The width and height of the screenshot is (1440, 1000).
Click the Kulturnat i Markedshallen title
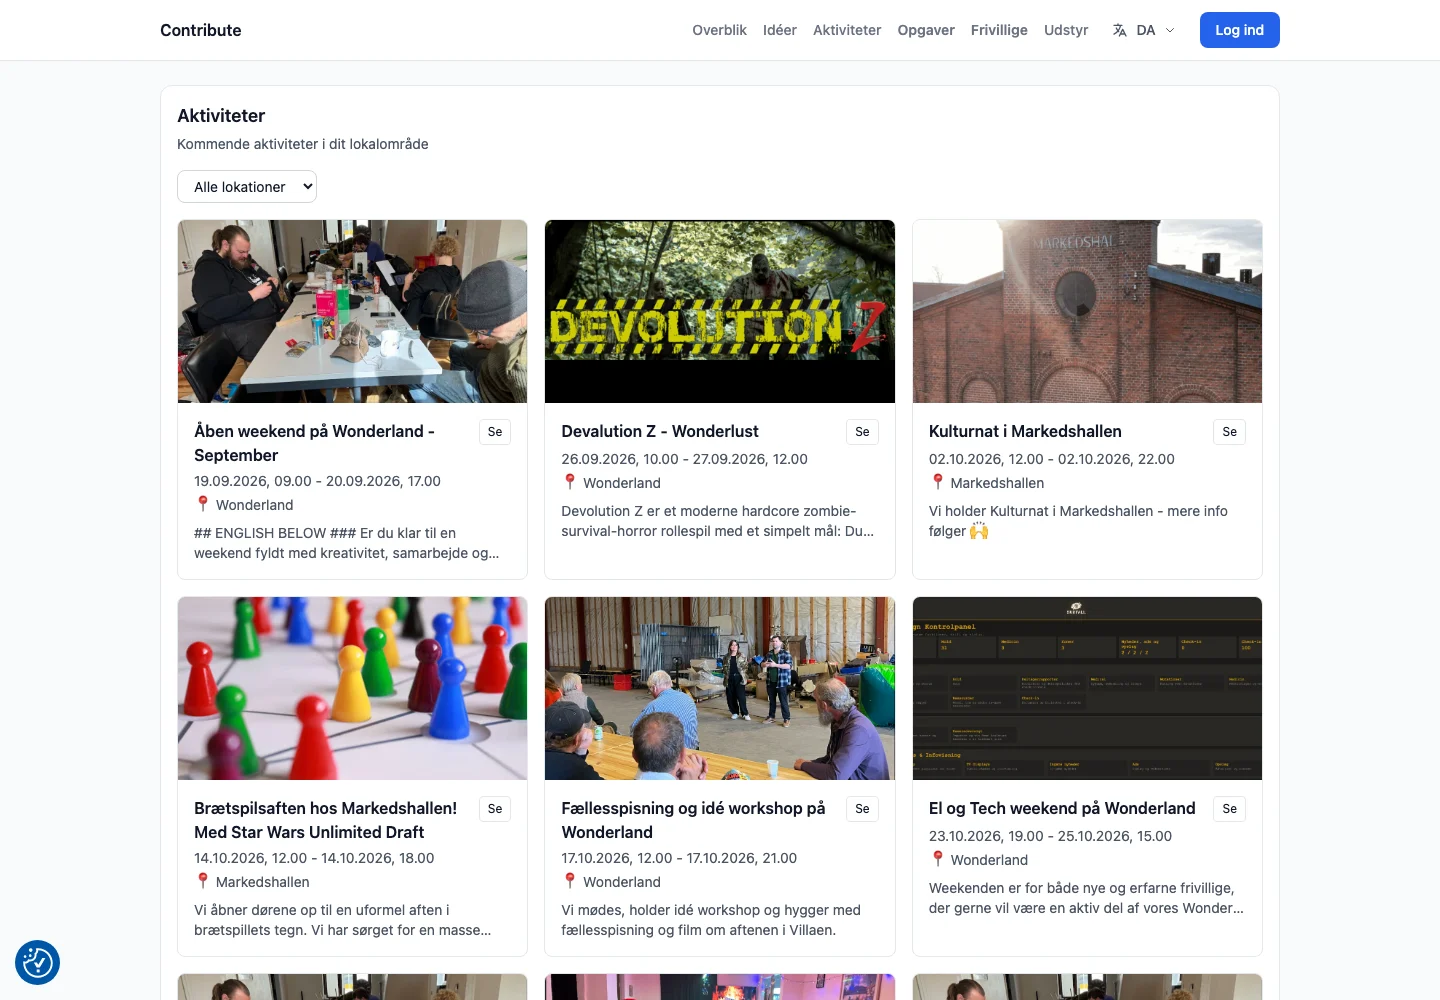pos(1025,431)
